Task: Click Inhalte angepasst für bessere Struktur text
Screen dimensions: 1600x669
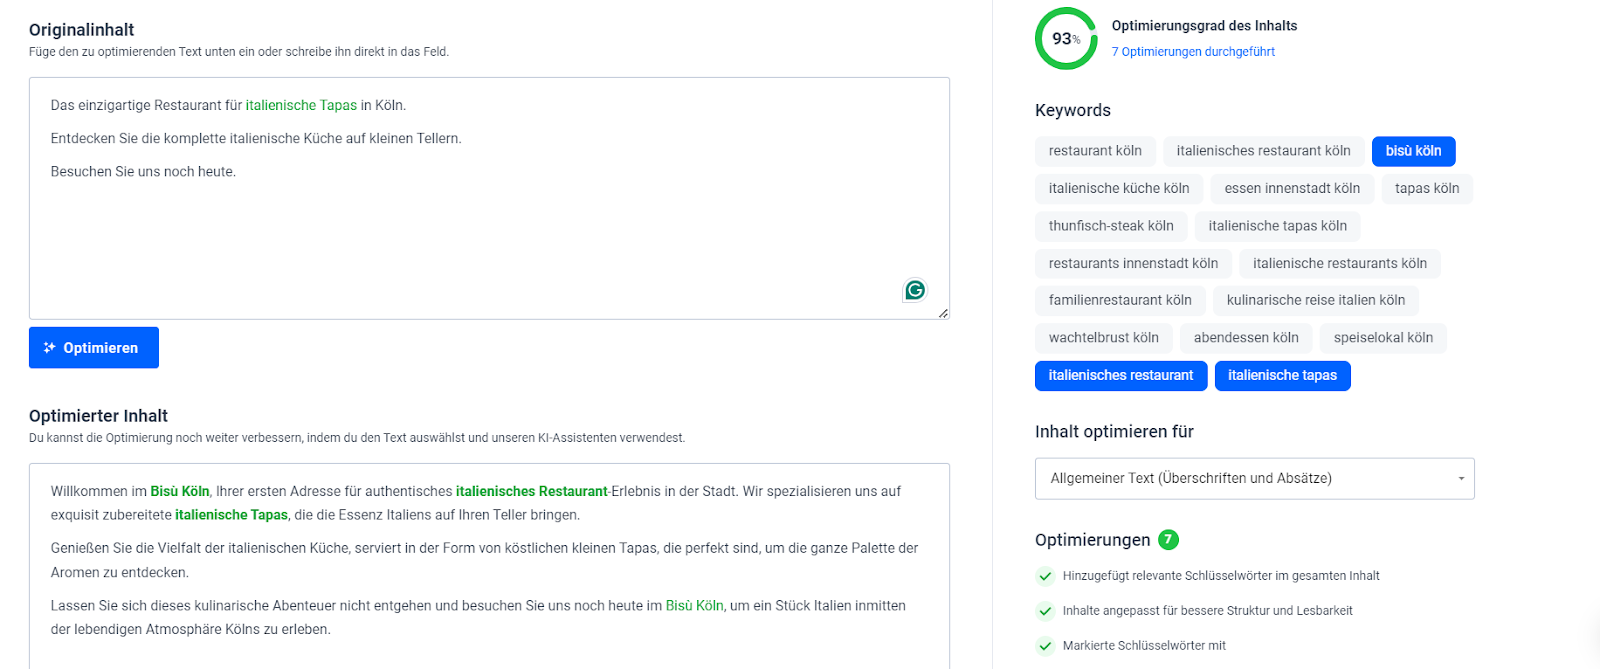Action: coord(1207,611)
